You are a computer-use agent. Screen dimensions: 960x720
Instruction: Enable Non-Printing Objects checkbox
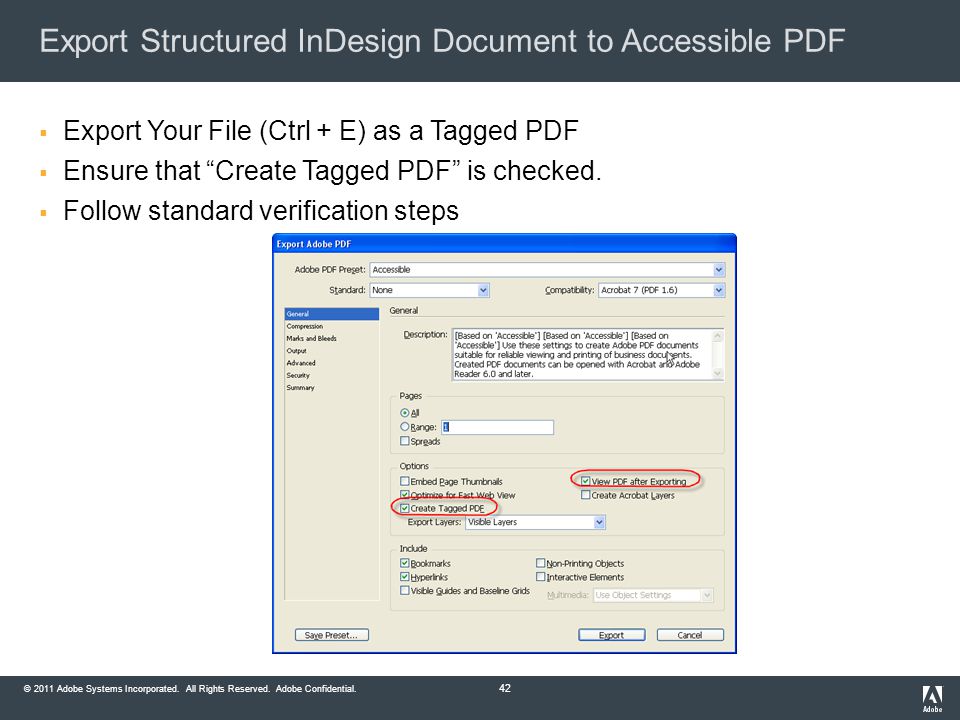[x=541, y=563]
